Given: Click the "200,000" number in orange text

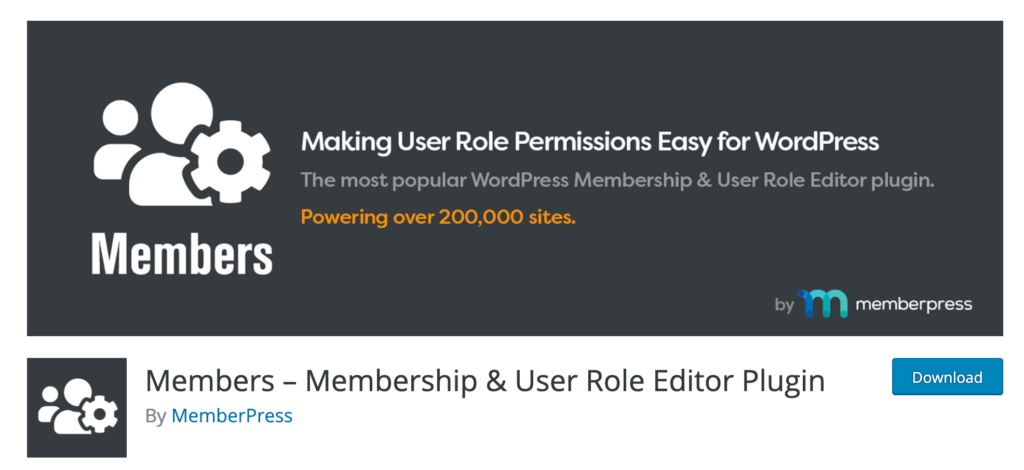Looking at the screenshot, I should click(x=481, y=217).
